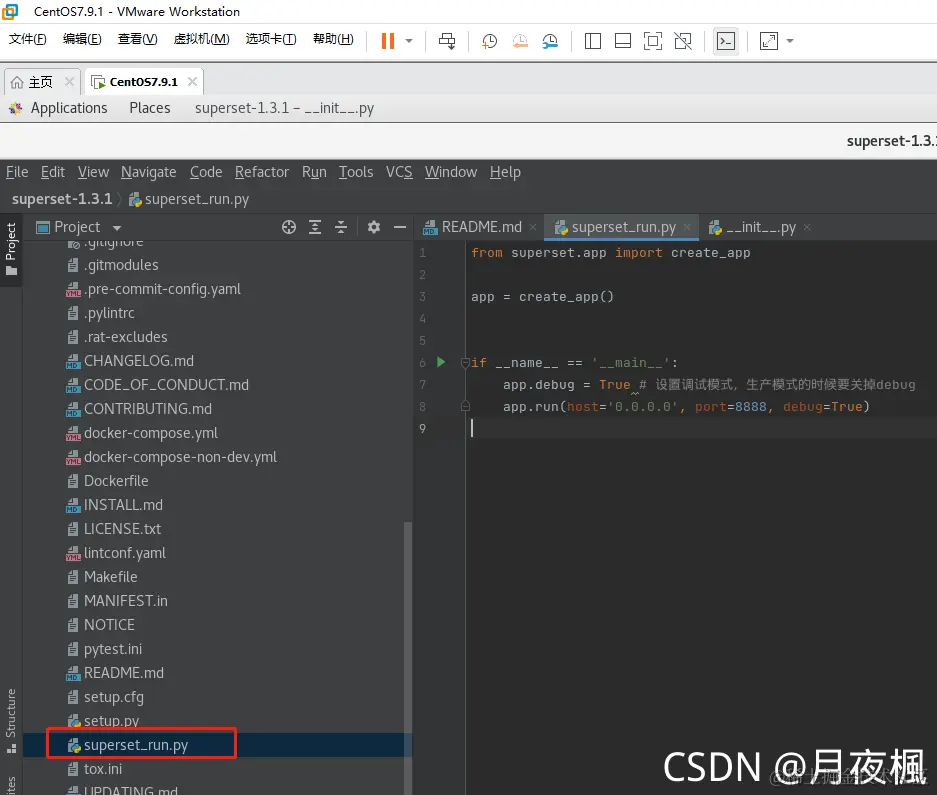Open PyCharm's VCS menu
Screen dimensions: 937x795
tap(399, 172)
